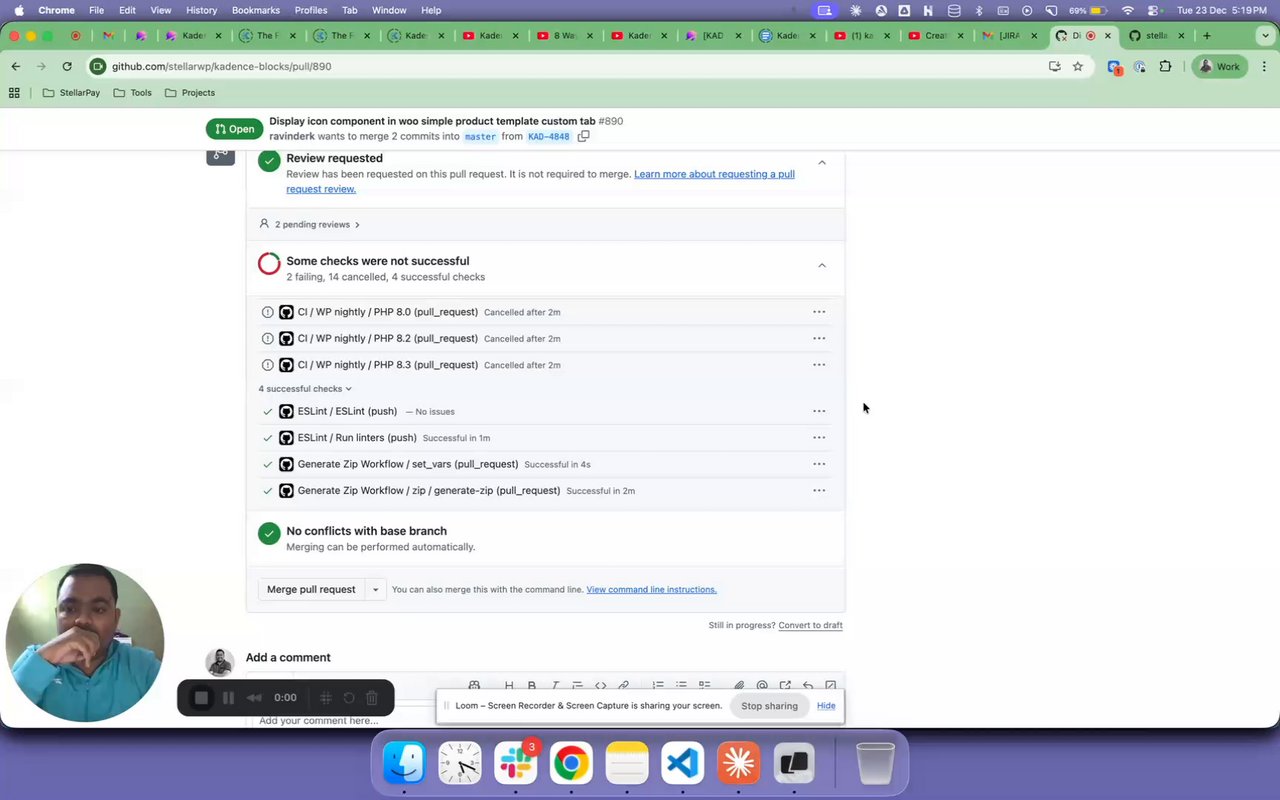Expand the 2 pending reviews section

point(309,225)
